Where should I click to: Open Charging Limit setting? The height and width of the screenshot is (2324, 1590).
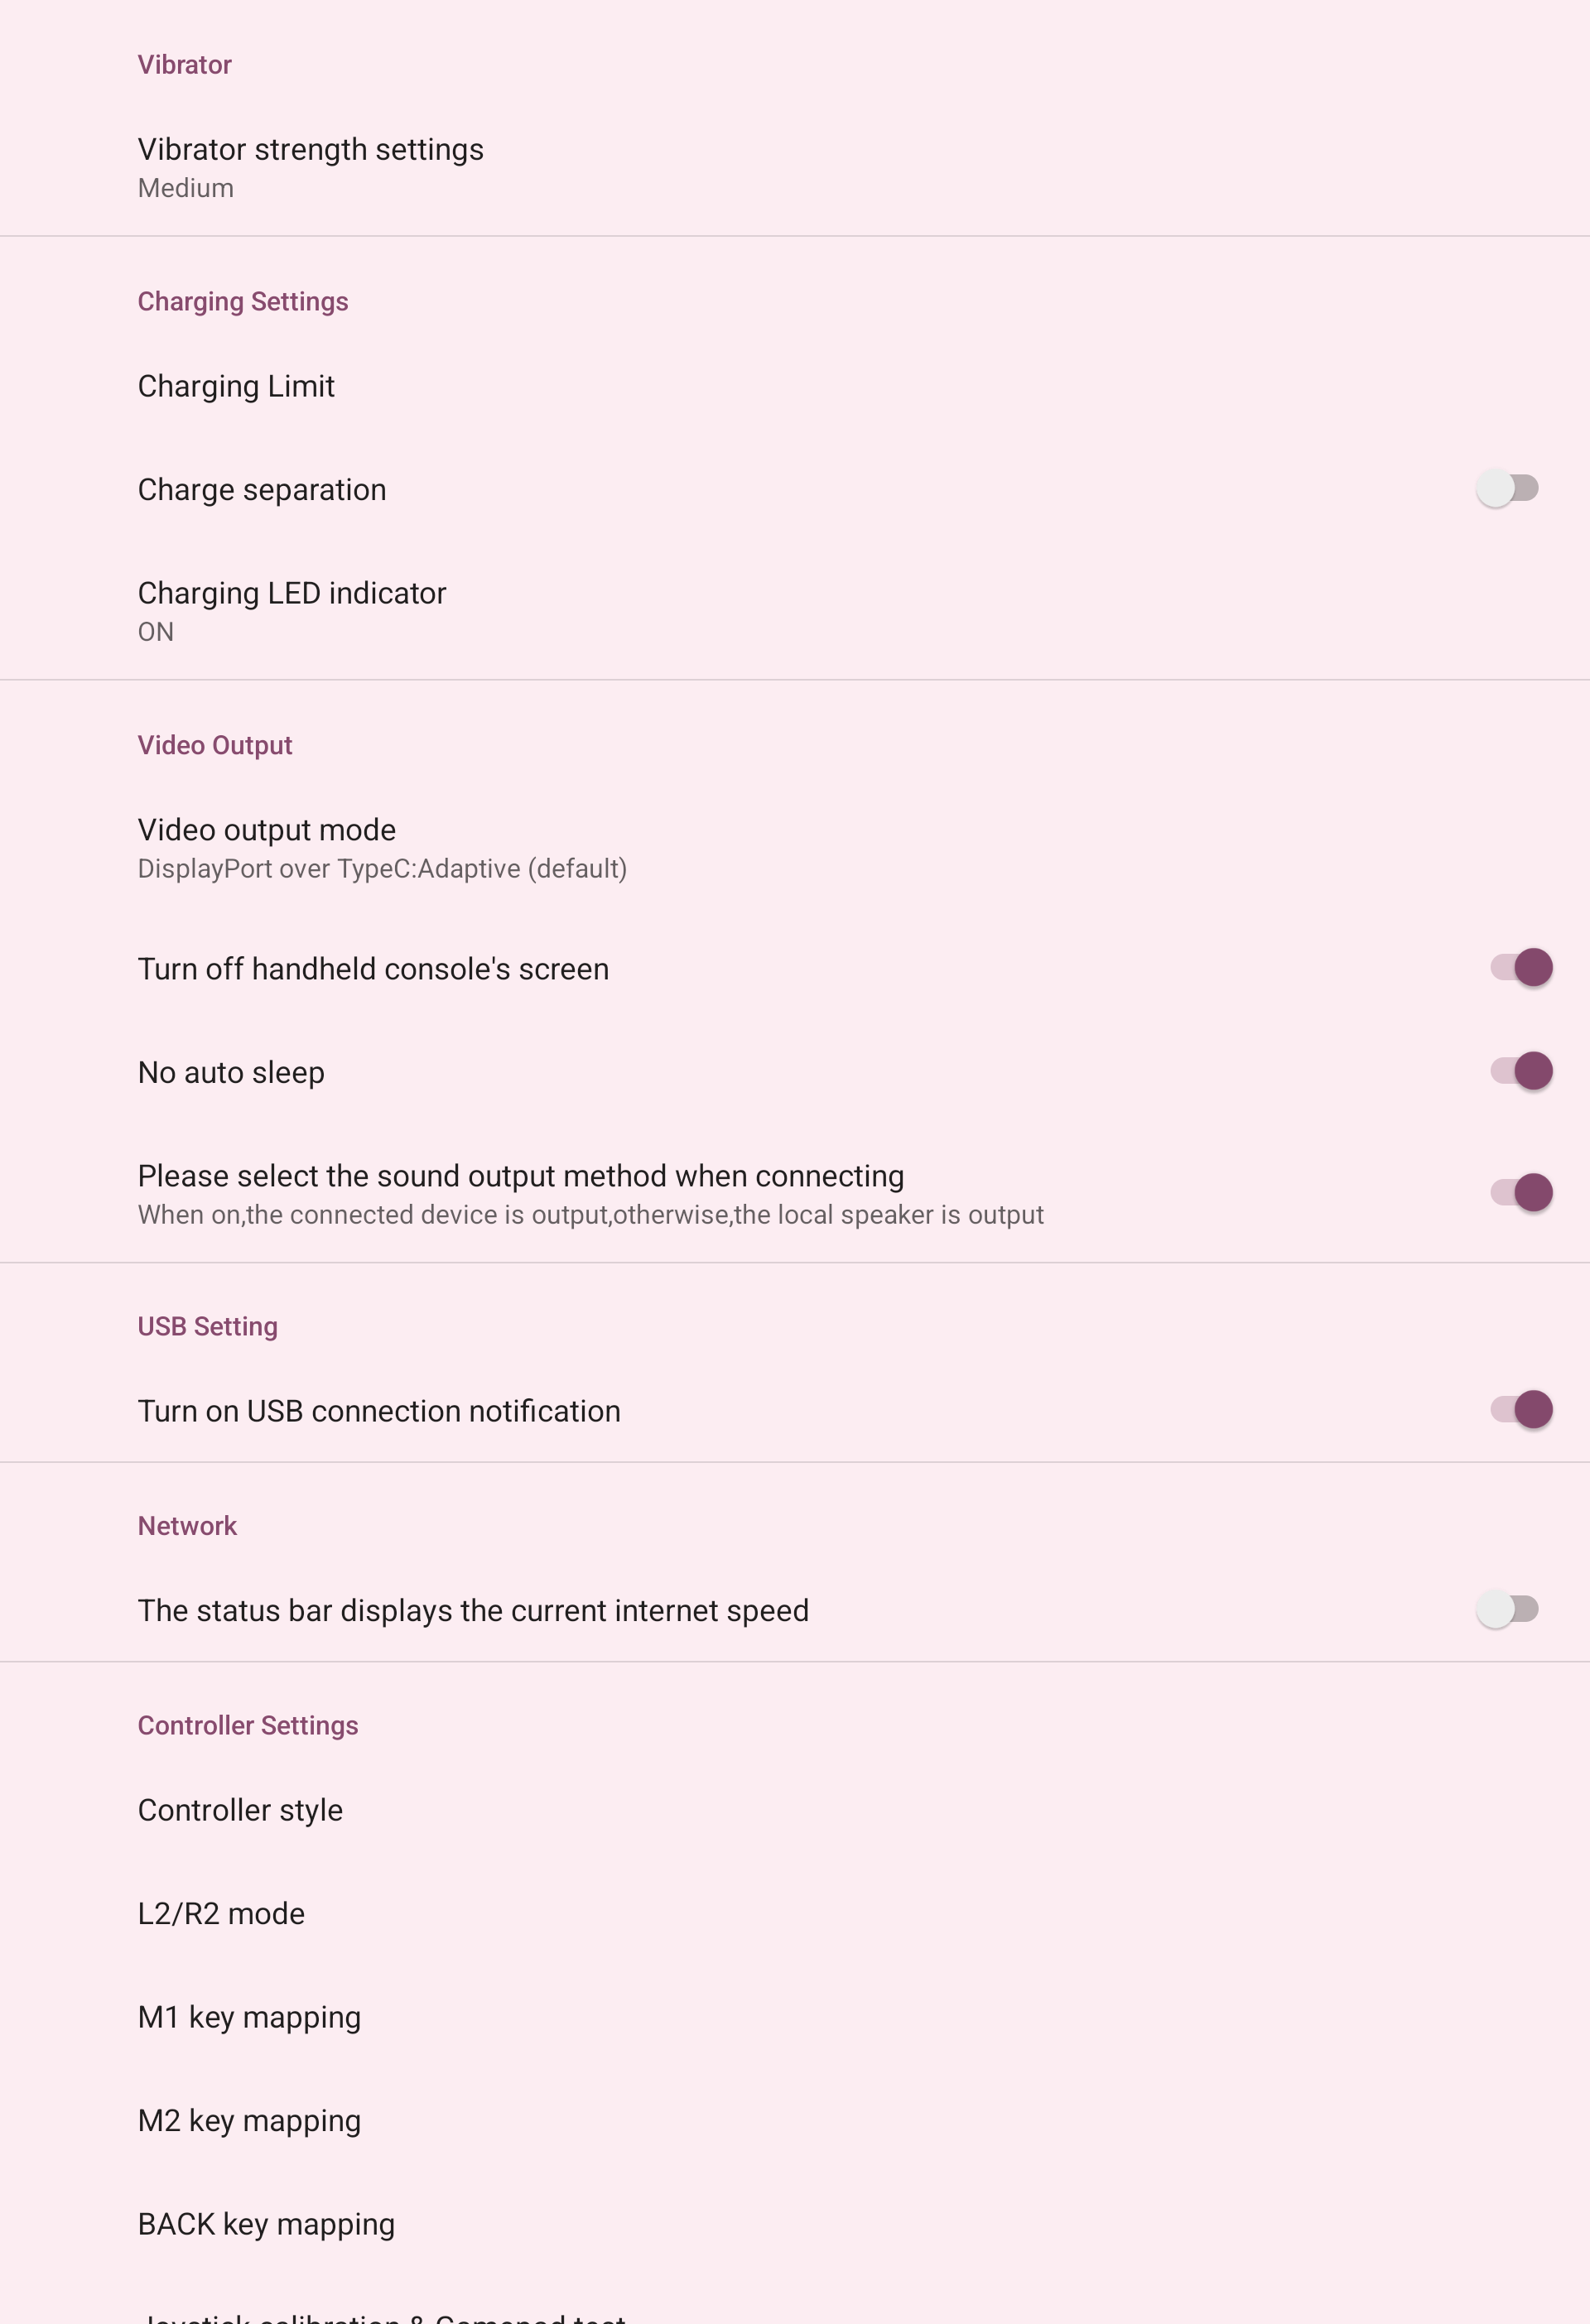[x=236, y=386]
